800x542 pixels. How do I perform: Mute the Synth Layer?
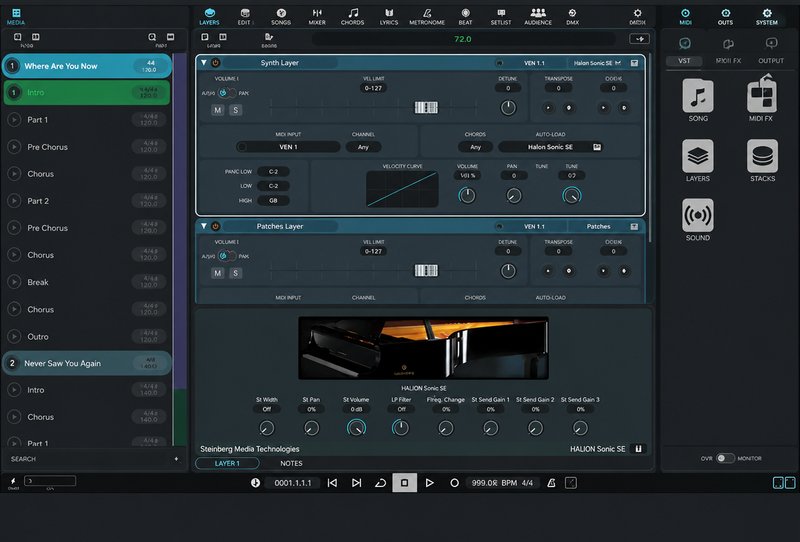tap(218, 110)
